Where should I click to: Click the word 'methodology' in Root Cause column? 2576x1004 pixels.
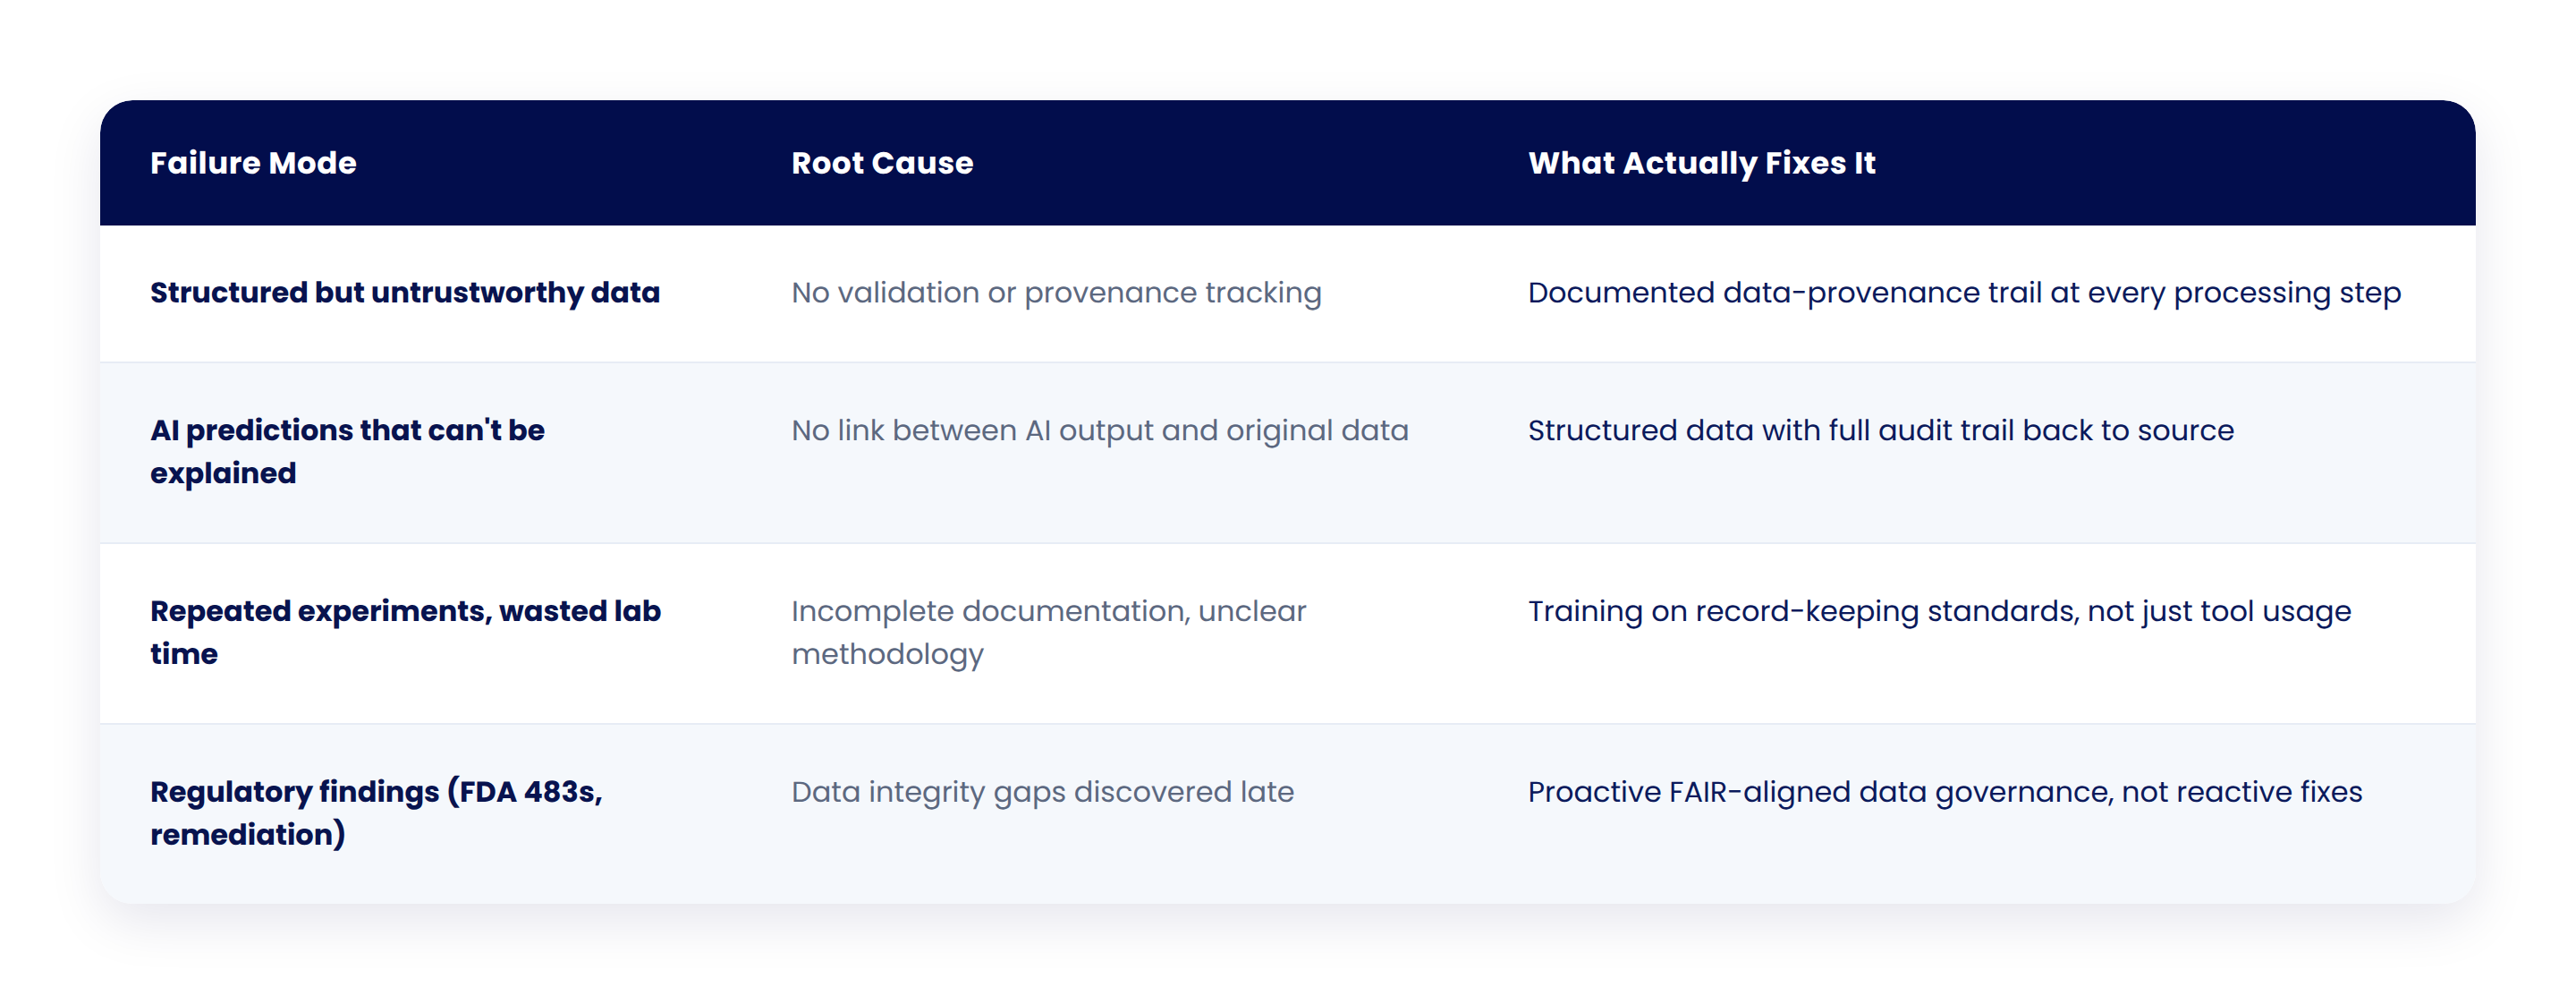pos(887,654)
